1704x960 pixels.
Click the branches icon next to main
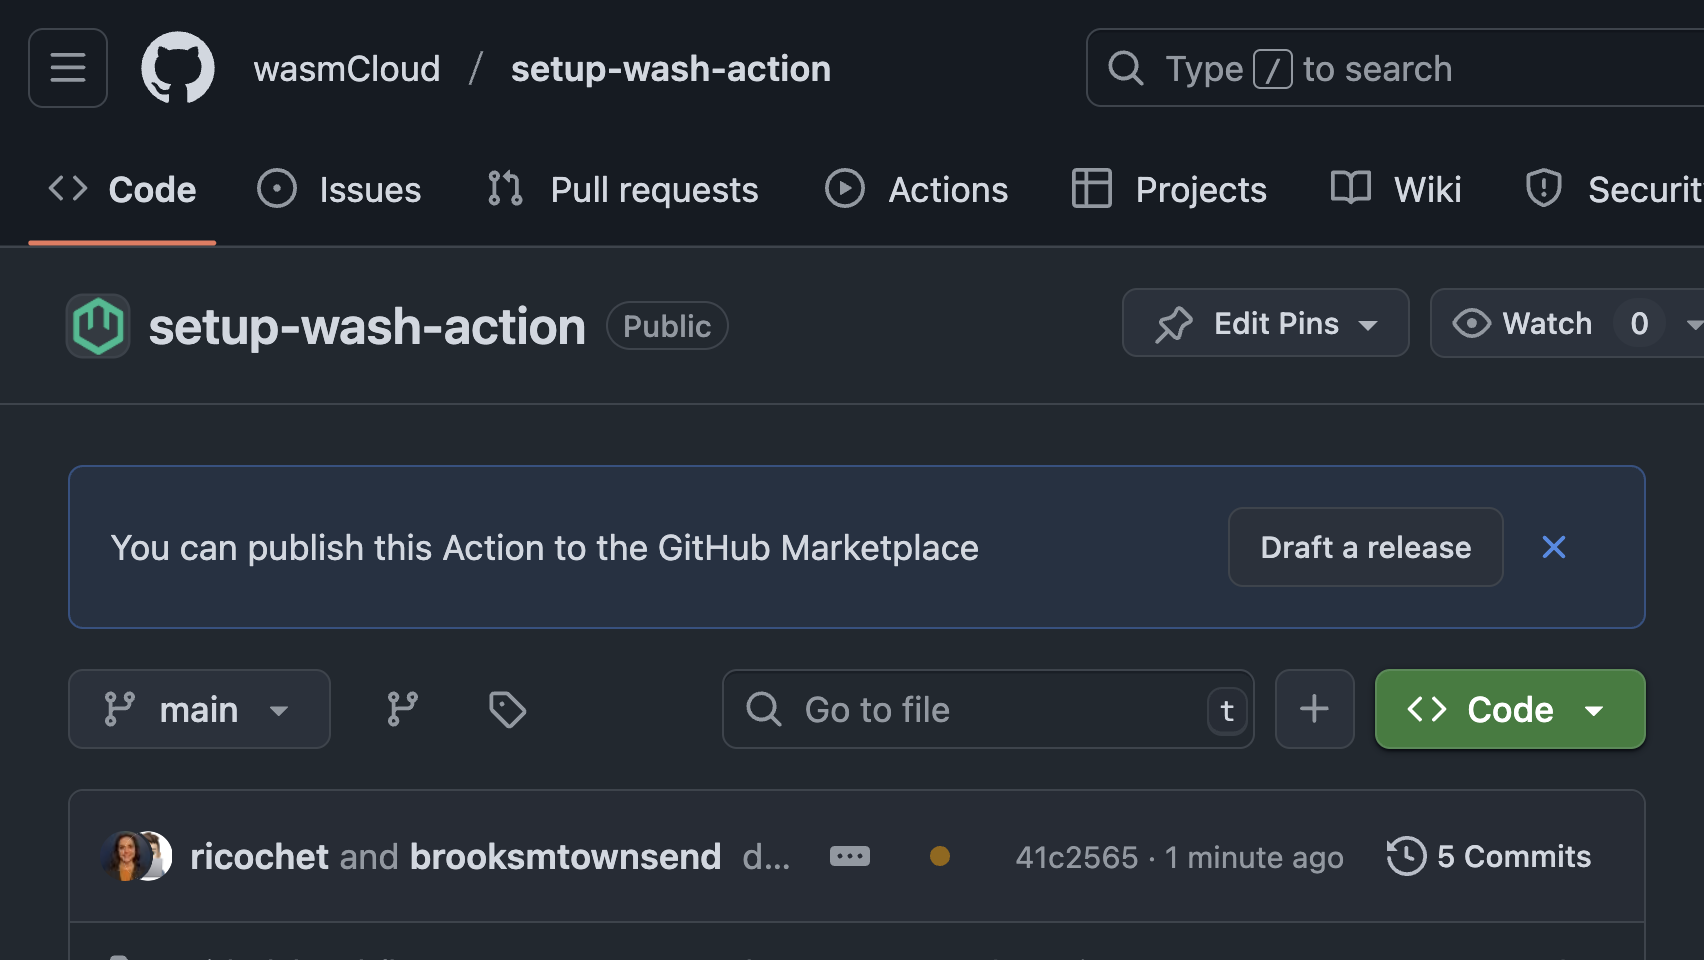pyautogui.click(x=403, y=709)
